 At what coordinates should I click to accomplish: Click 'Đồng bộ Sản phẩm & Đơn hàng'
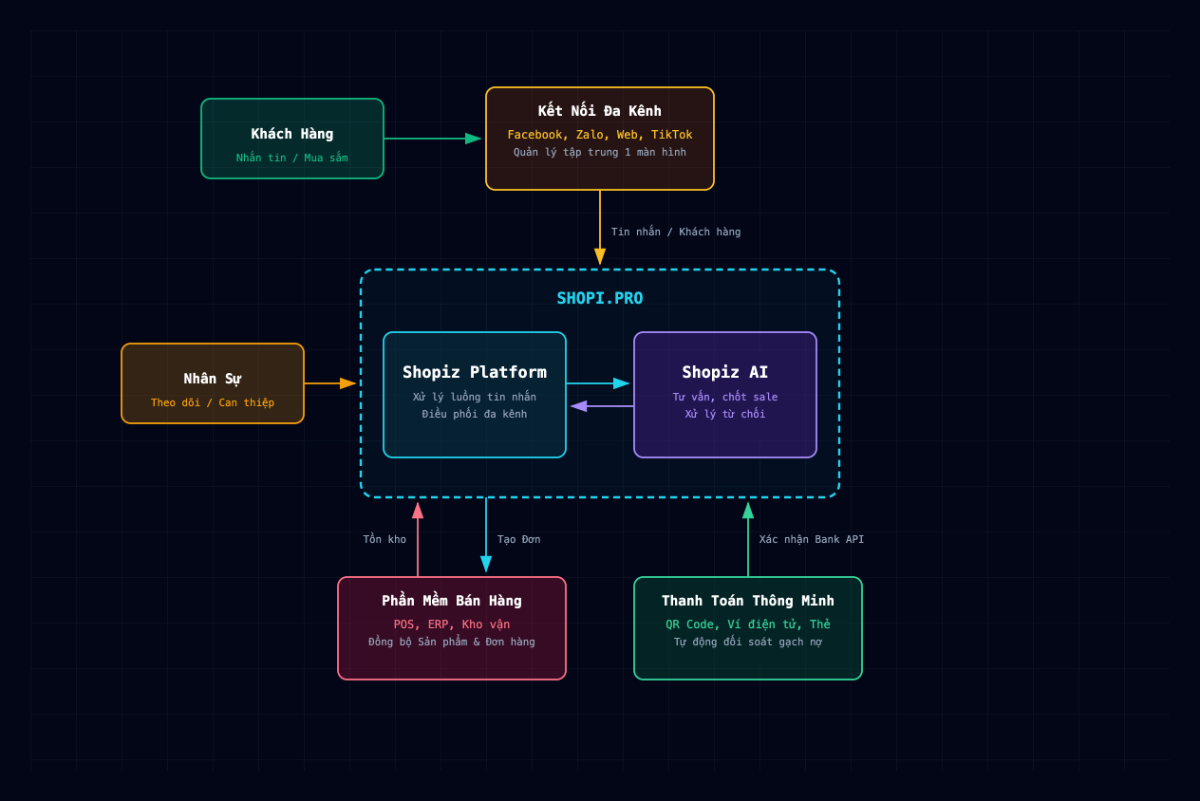(x=452, y=642)
